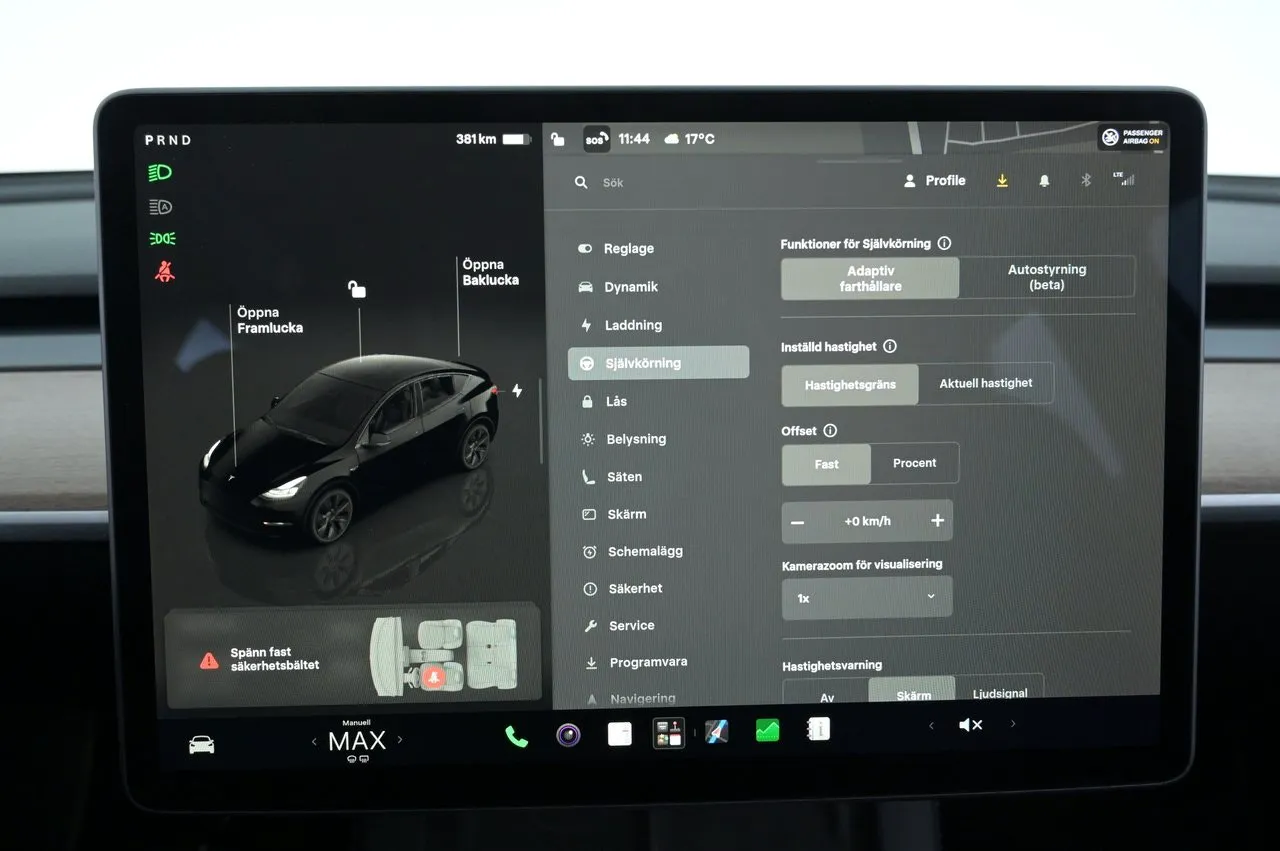
Task: Tap the LTE signal strength icon
Action: pos(1124,180)
